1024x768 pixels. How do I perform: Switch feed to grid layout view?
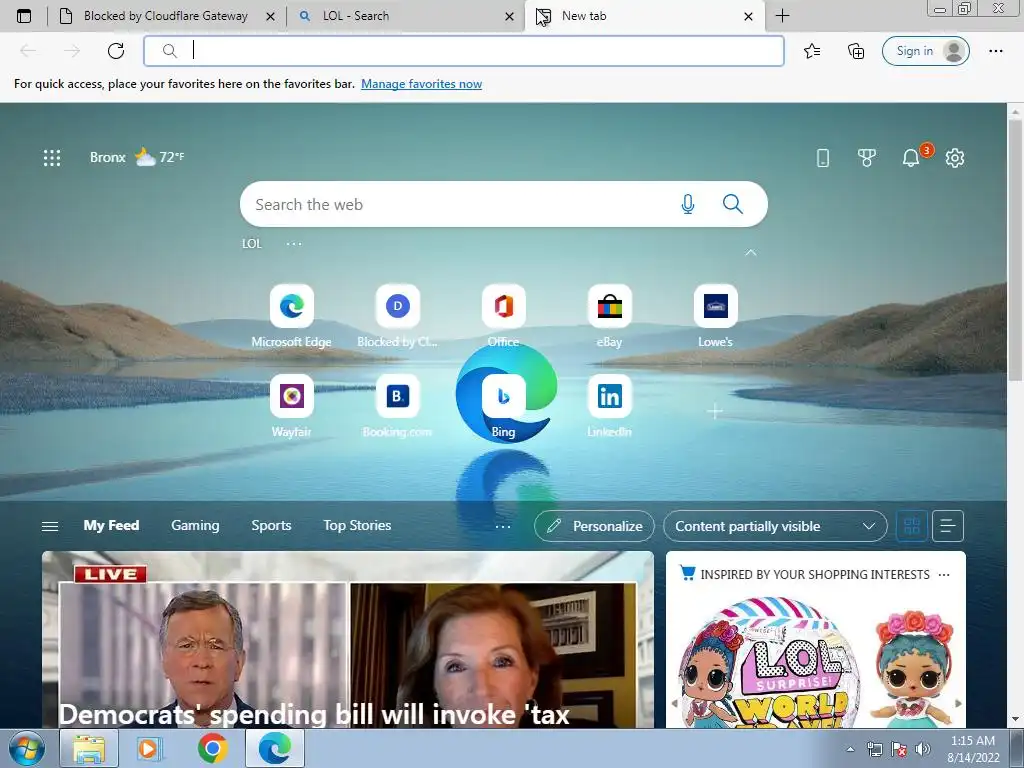[x=912, y=526]
